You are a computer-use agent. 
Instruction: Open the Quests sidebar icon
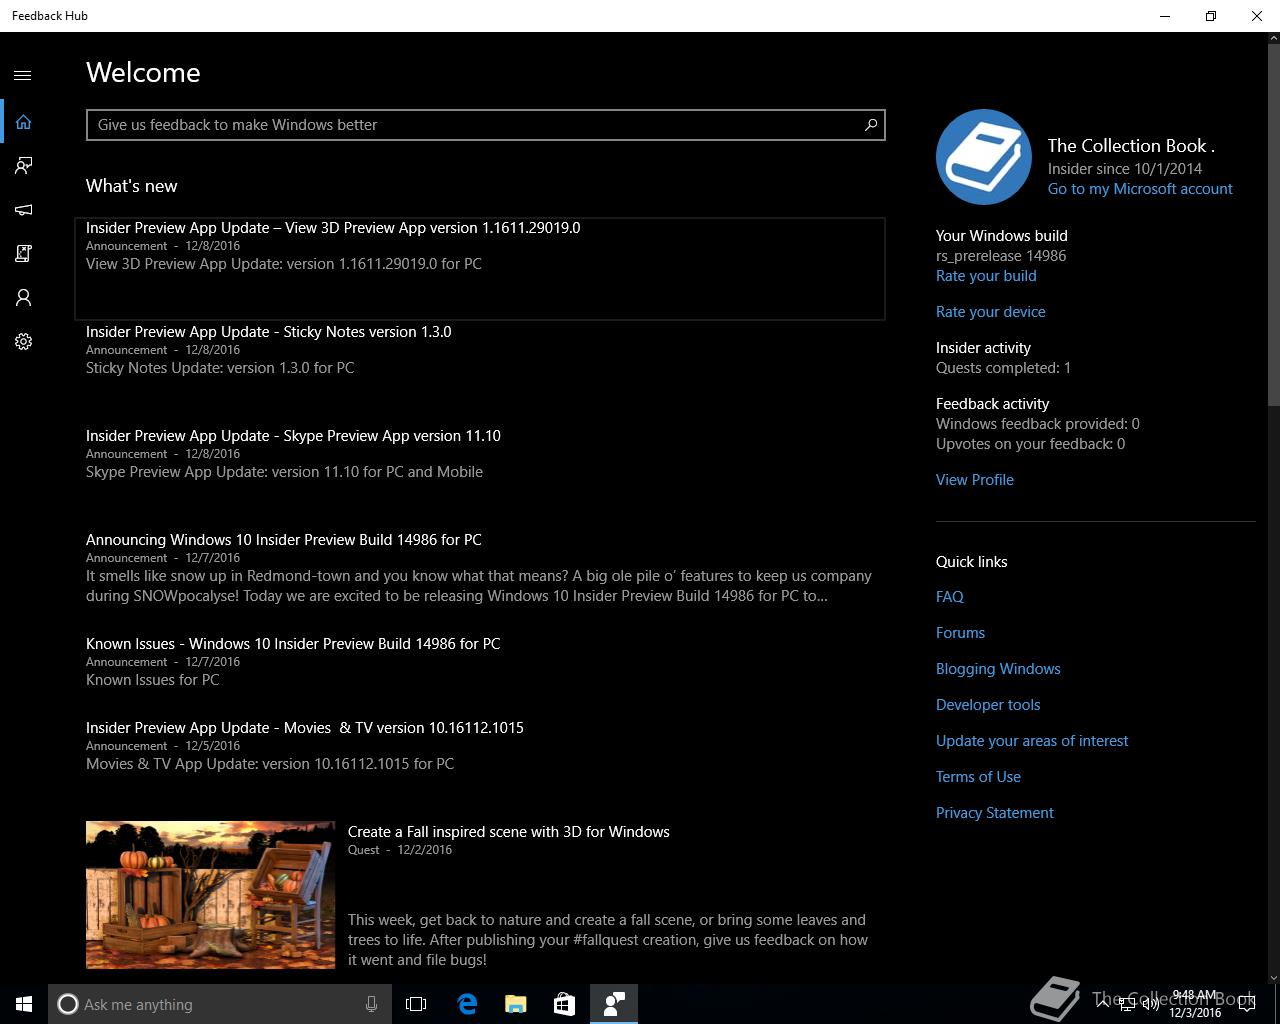23,254
